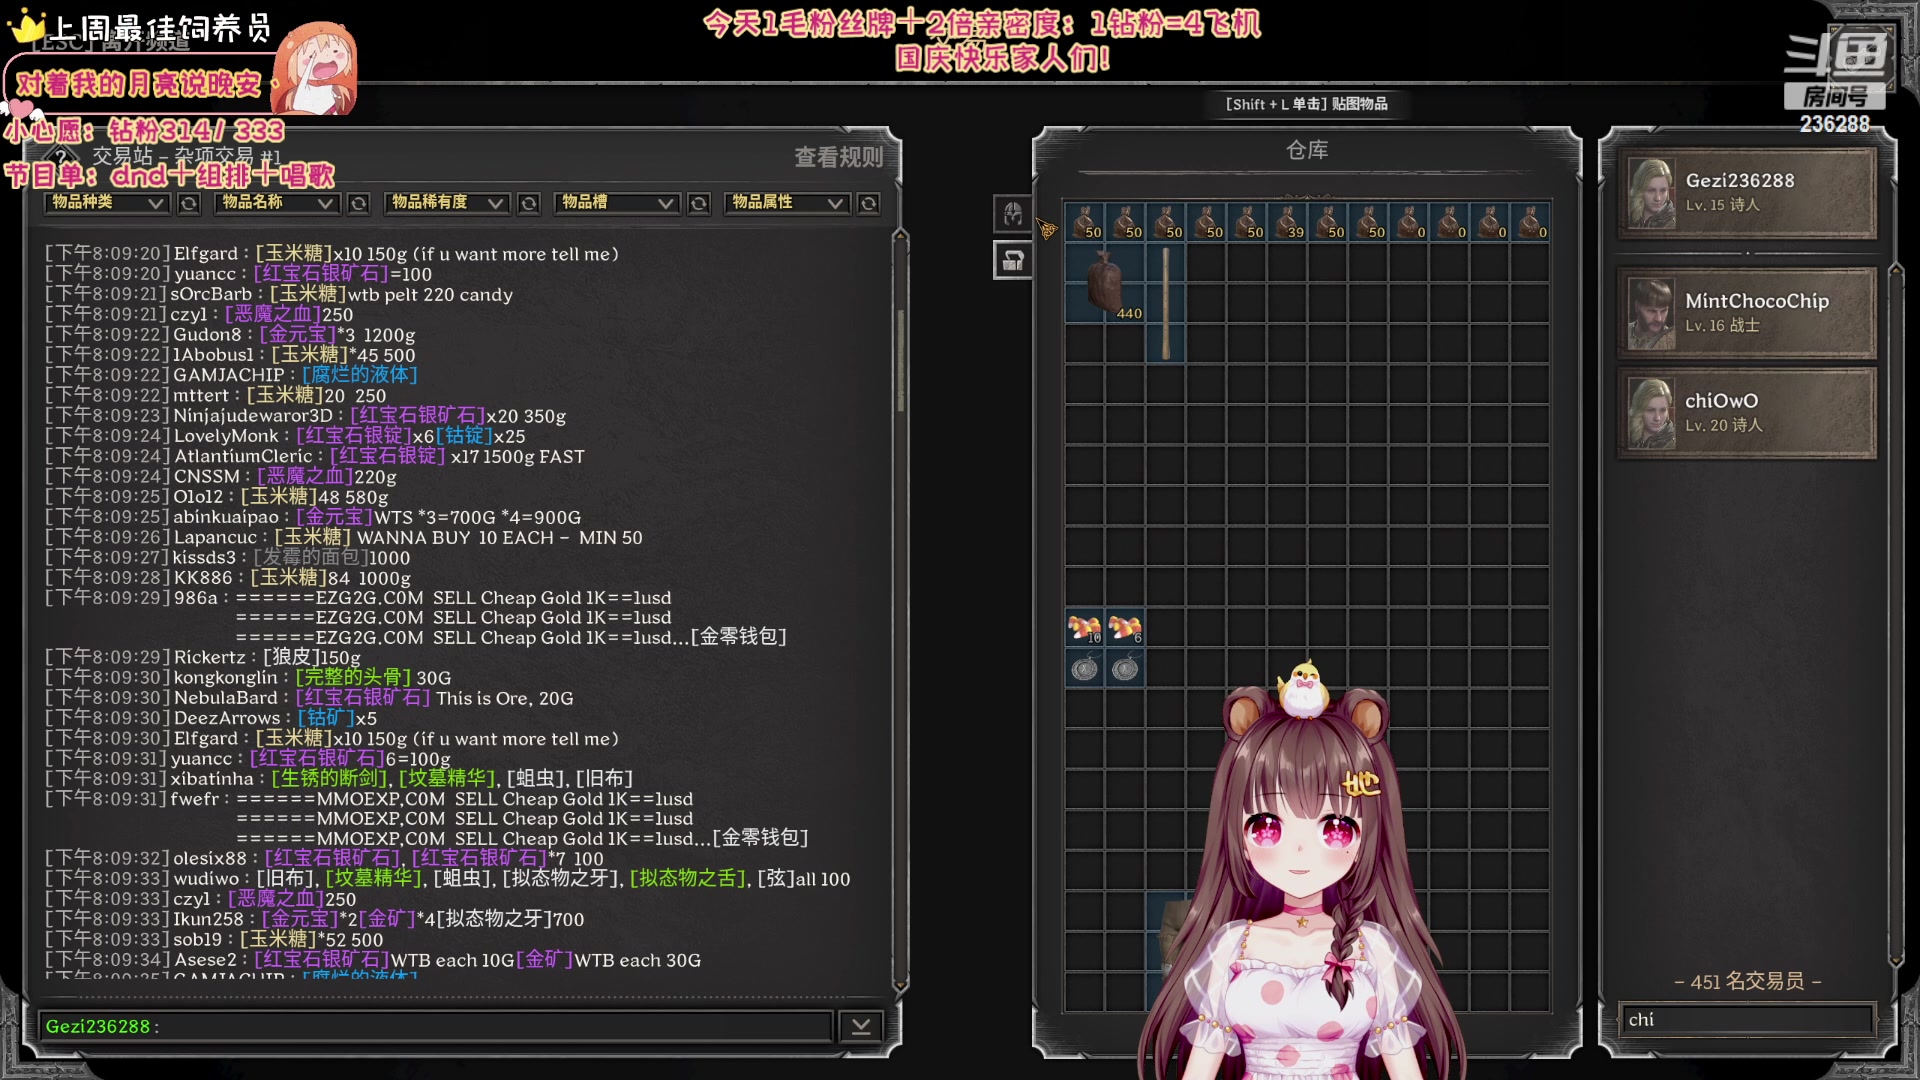The image size is (1920, 1080).
Task: Expand the 物品槽 dropdown
Action: 616,203
